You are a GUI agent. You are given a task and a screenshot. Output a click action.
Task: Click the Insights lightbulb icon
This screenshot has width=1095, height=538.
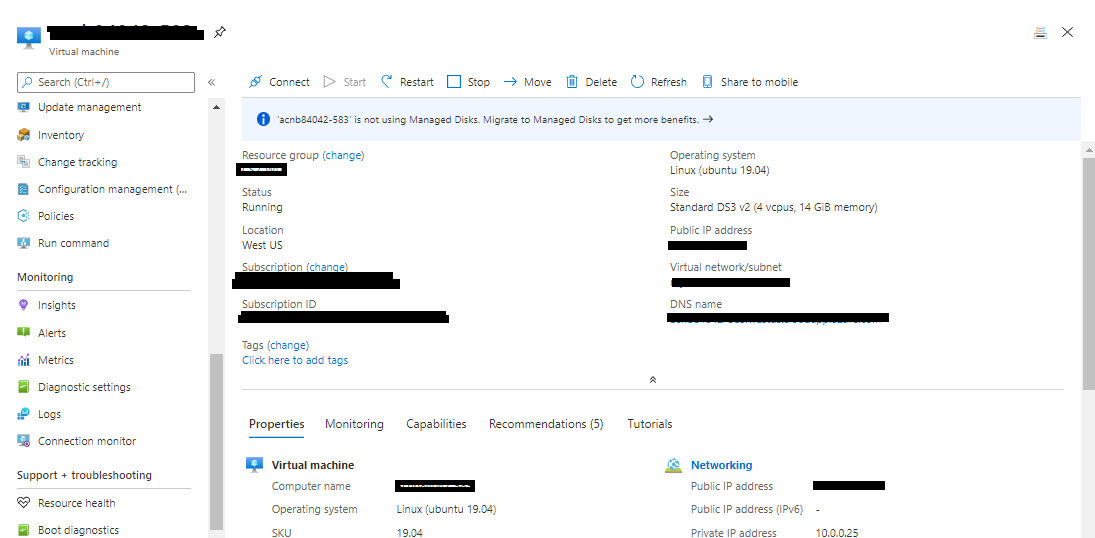[x=24, y=305]
